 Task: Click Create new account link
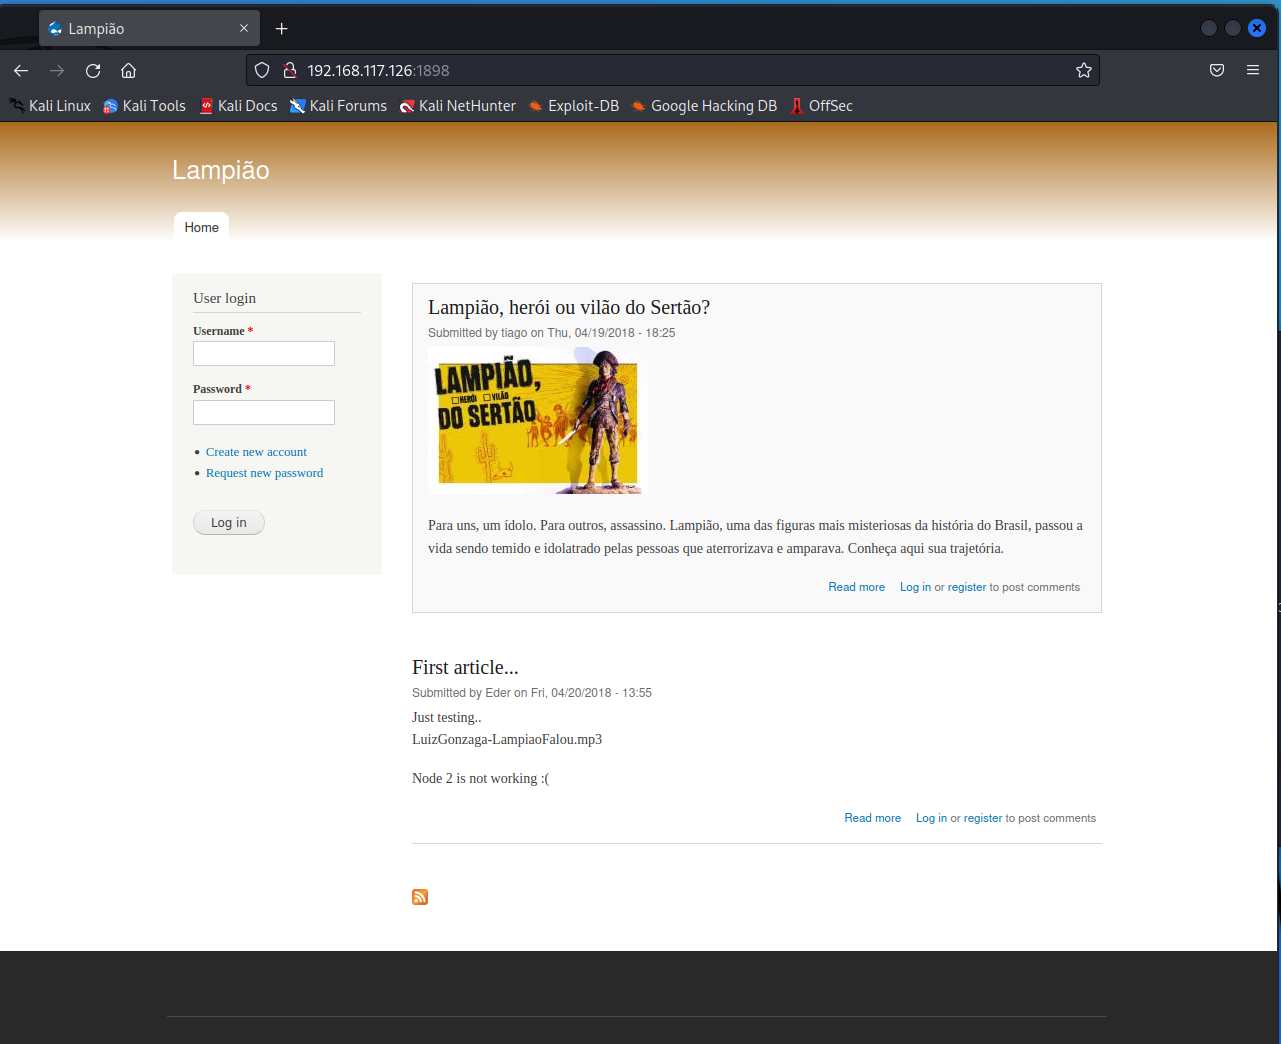pos(256,452)
